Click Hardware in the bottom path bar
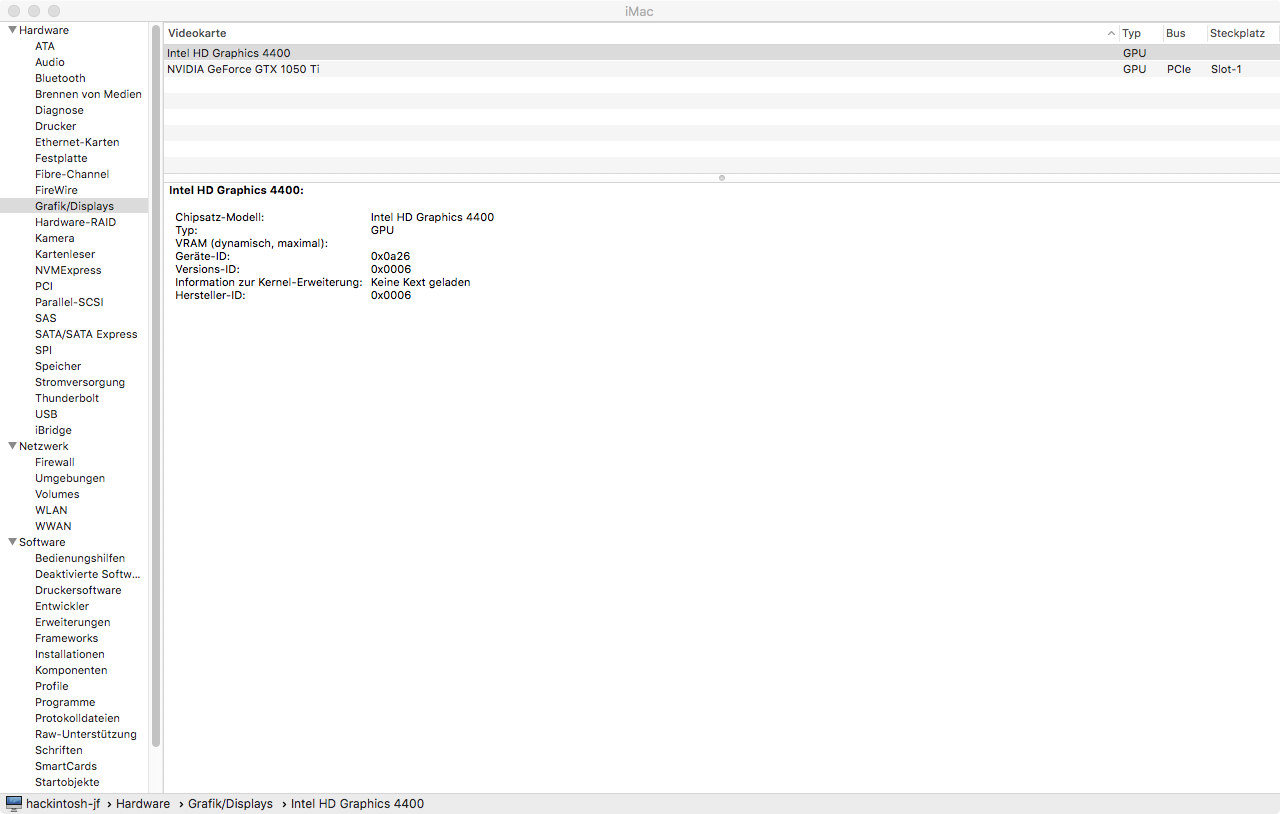Image resolution: width=1280 pixels, height=814 pixels. [x=143, y=804]
